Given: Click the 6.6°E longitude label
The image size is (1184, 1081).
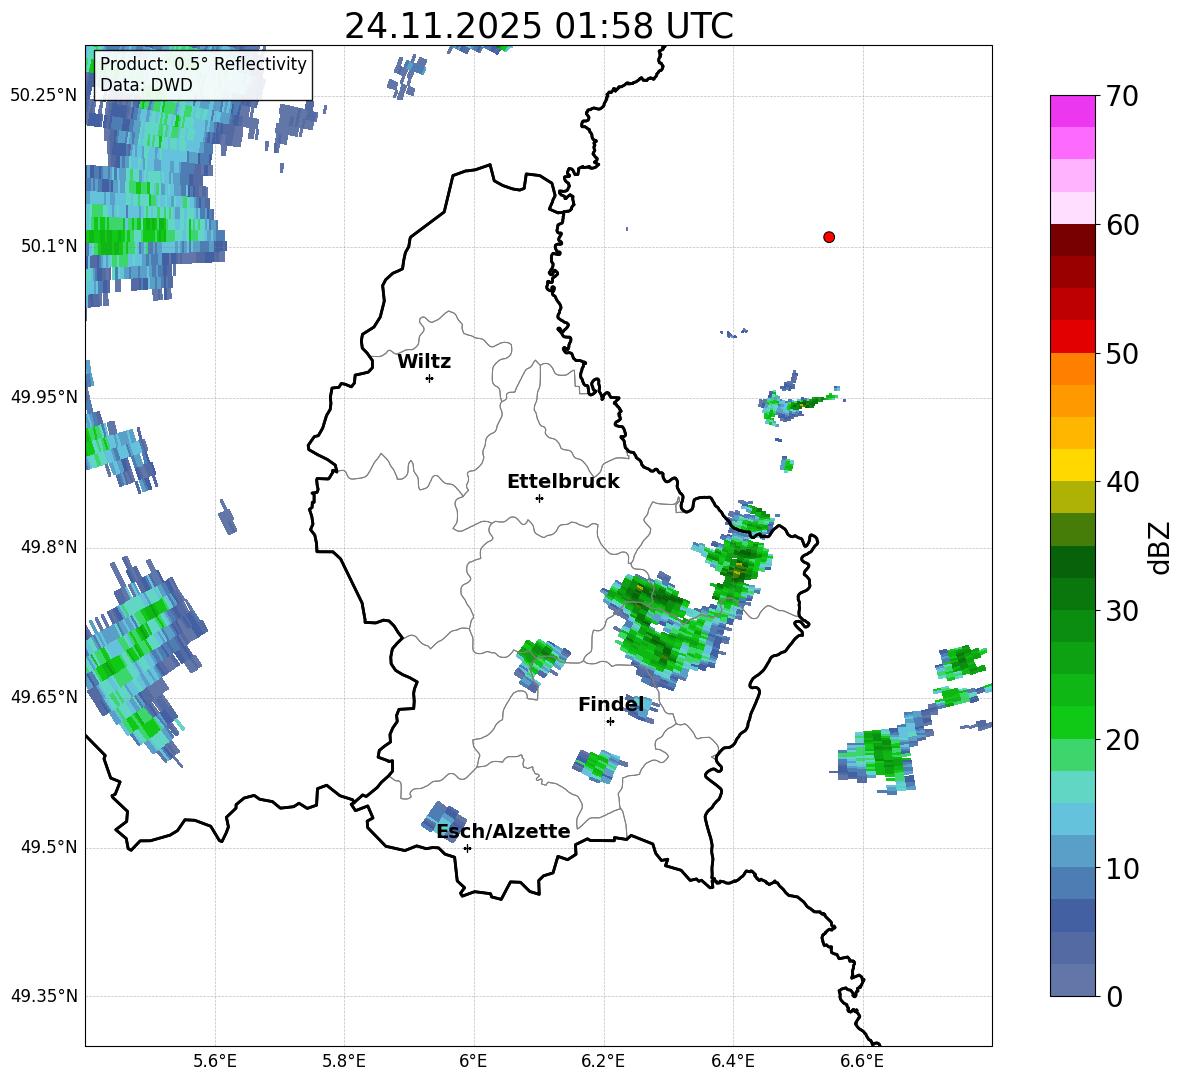Looking at the screenshot, I should [862, 1061].
